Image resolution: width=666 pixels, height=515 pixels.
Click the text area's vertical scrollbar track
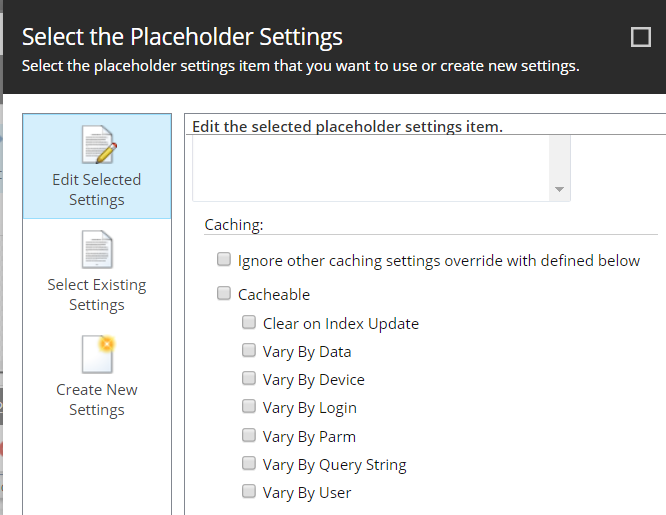(x=559, y=158)
